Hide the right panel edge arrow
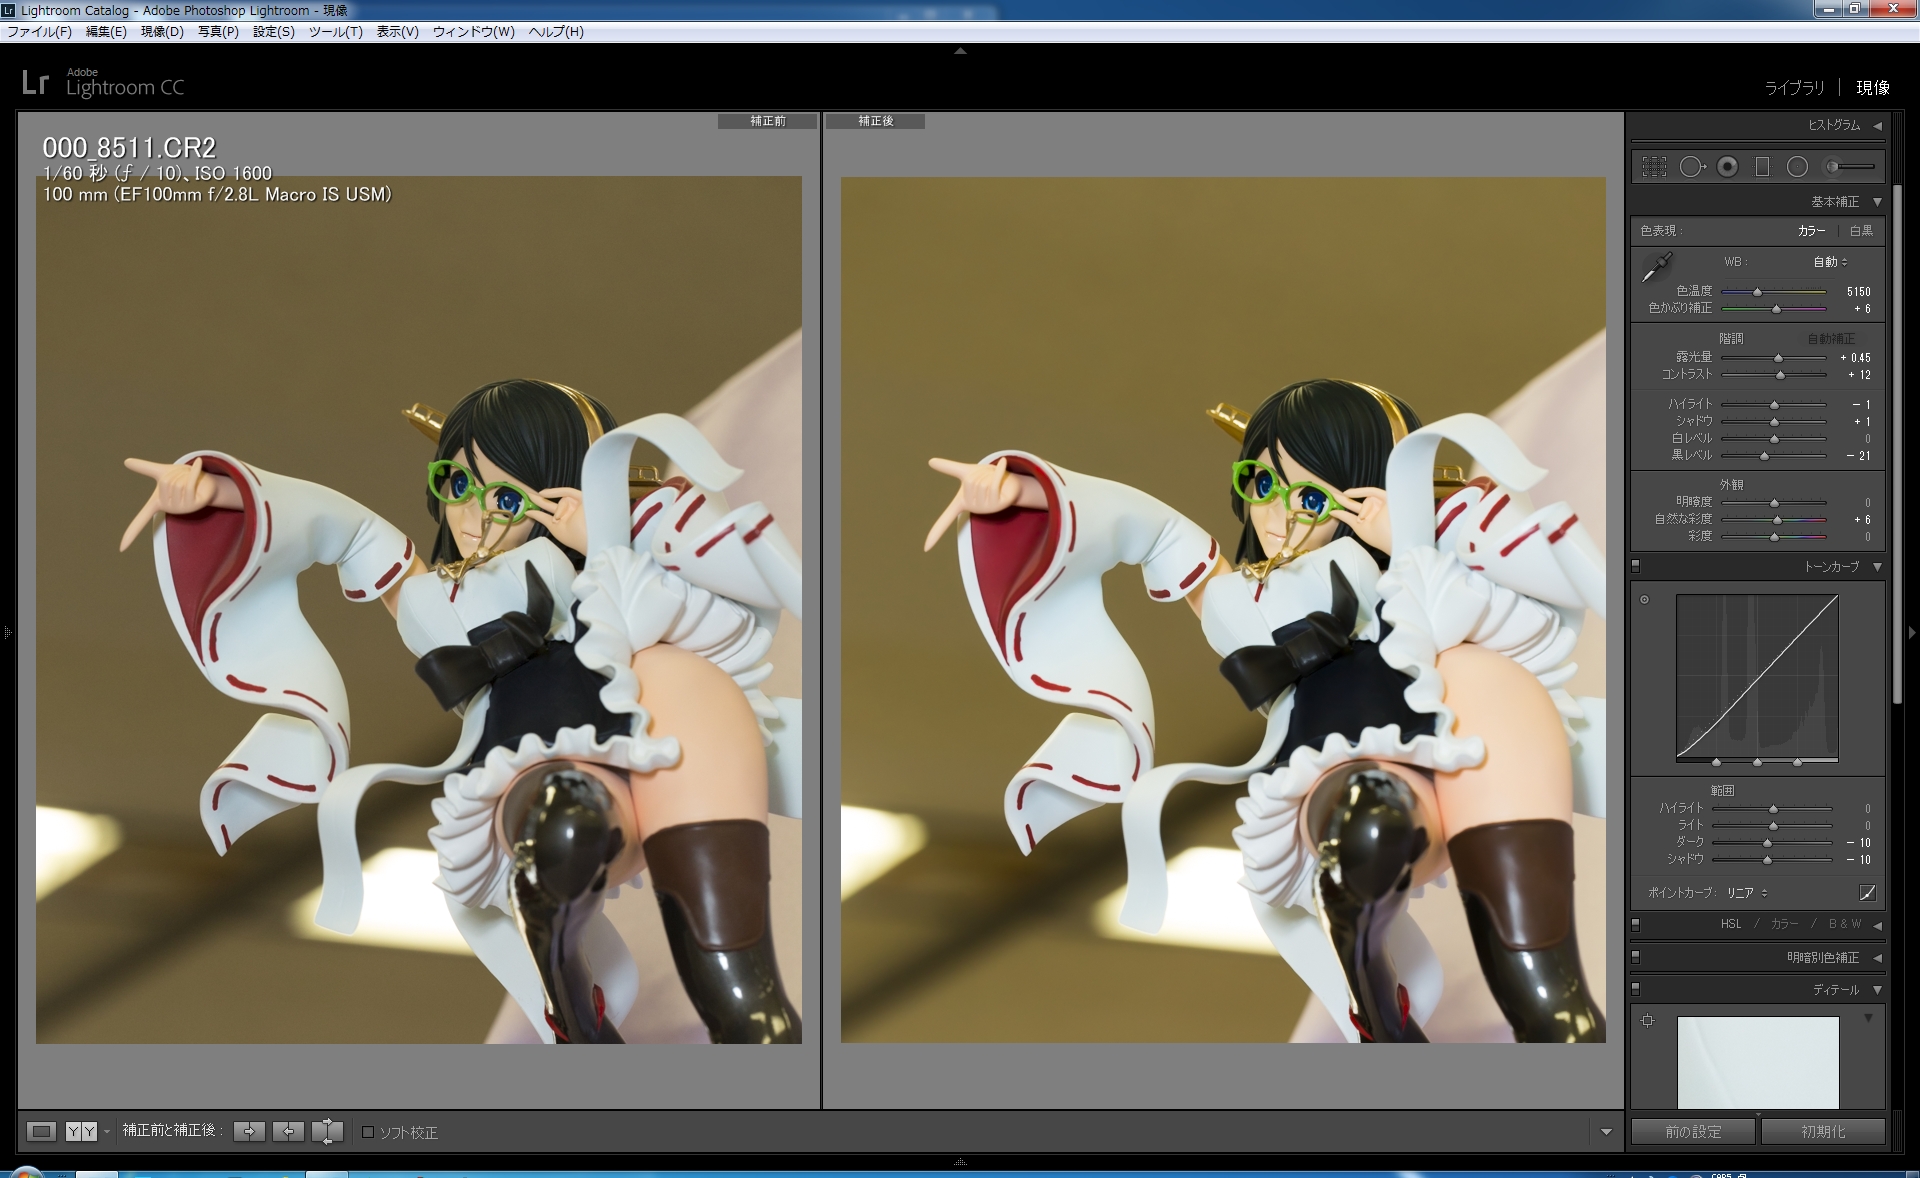The height and width of the screenshot is (1178, 1920). point(1912,632)
